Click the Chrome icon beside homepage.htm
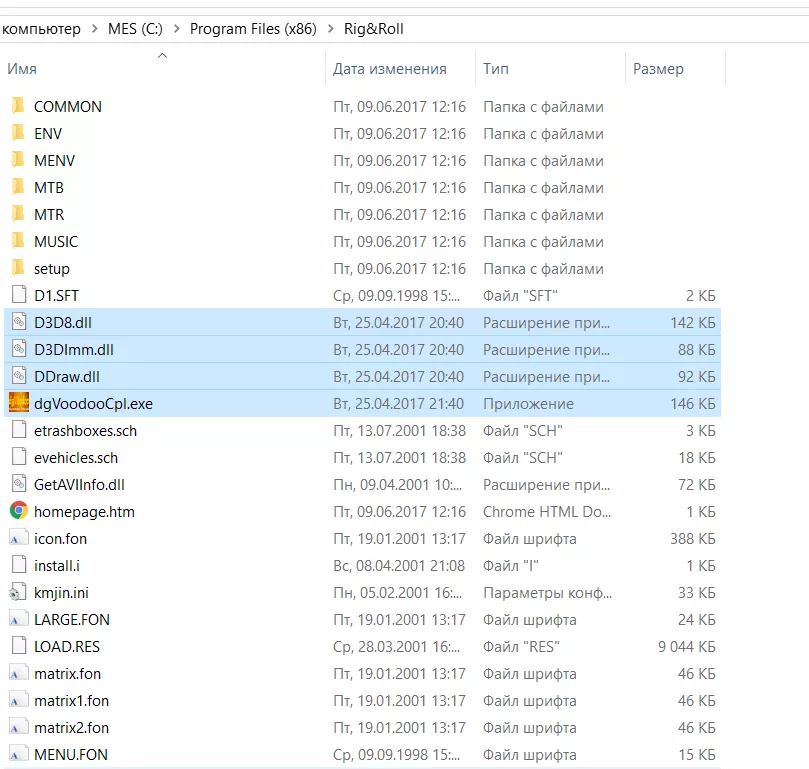 point(18,511)
